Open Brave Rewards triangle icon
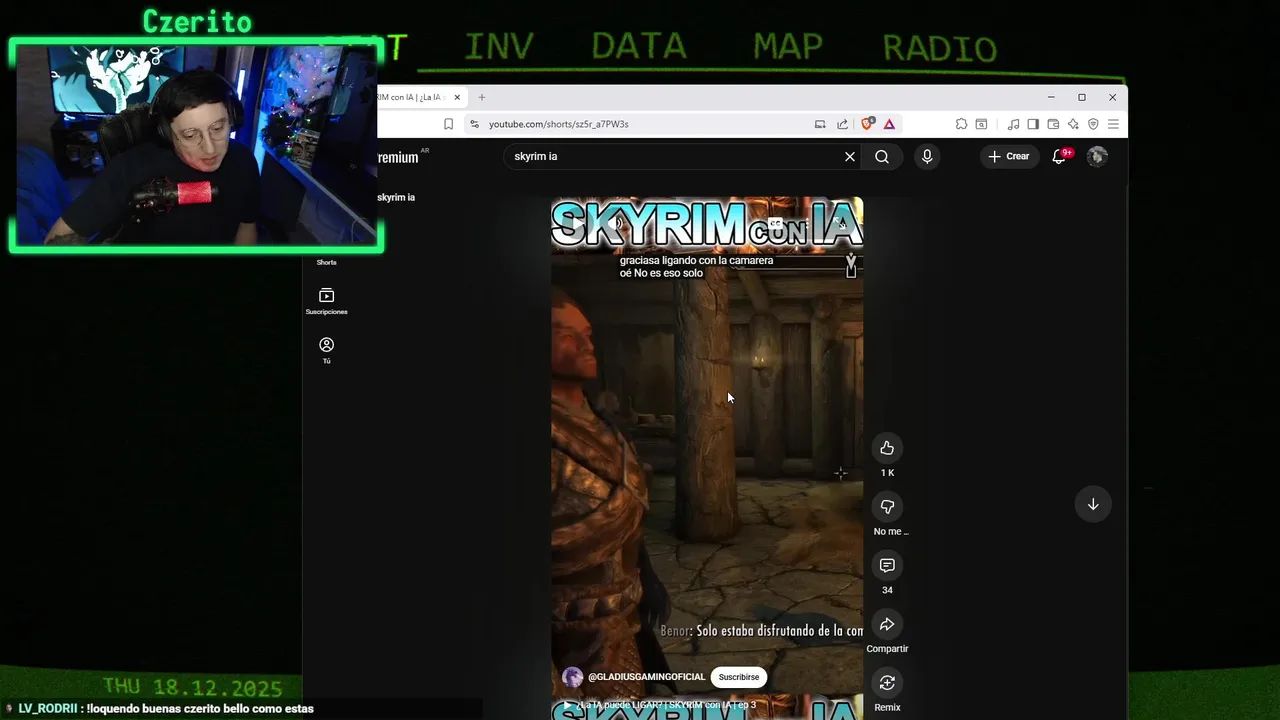 (889, 124)
